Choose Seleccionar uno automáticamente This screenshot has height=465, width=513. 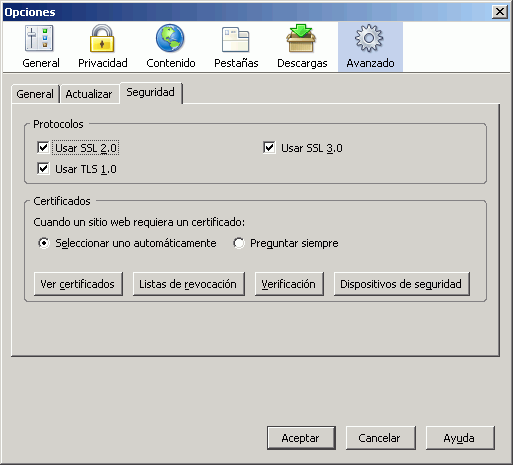click(44, 243)
